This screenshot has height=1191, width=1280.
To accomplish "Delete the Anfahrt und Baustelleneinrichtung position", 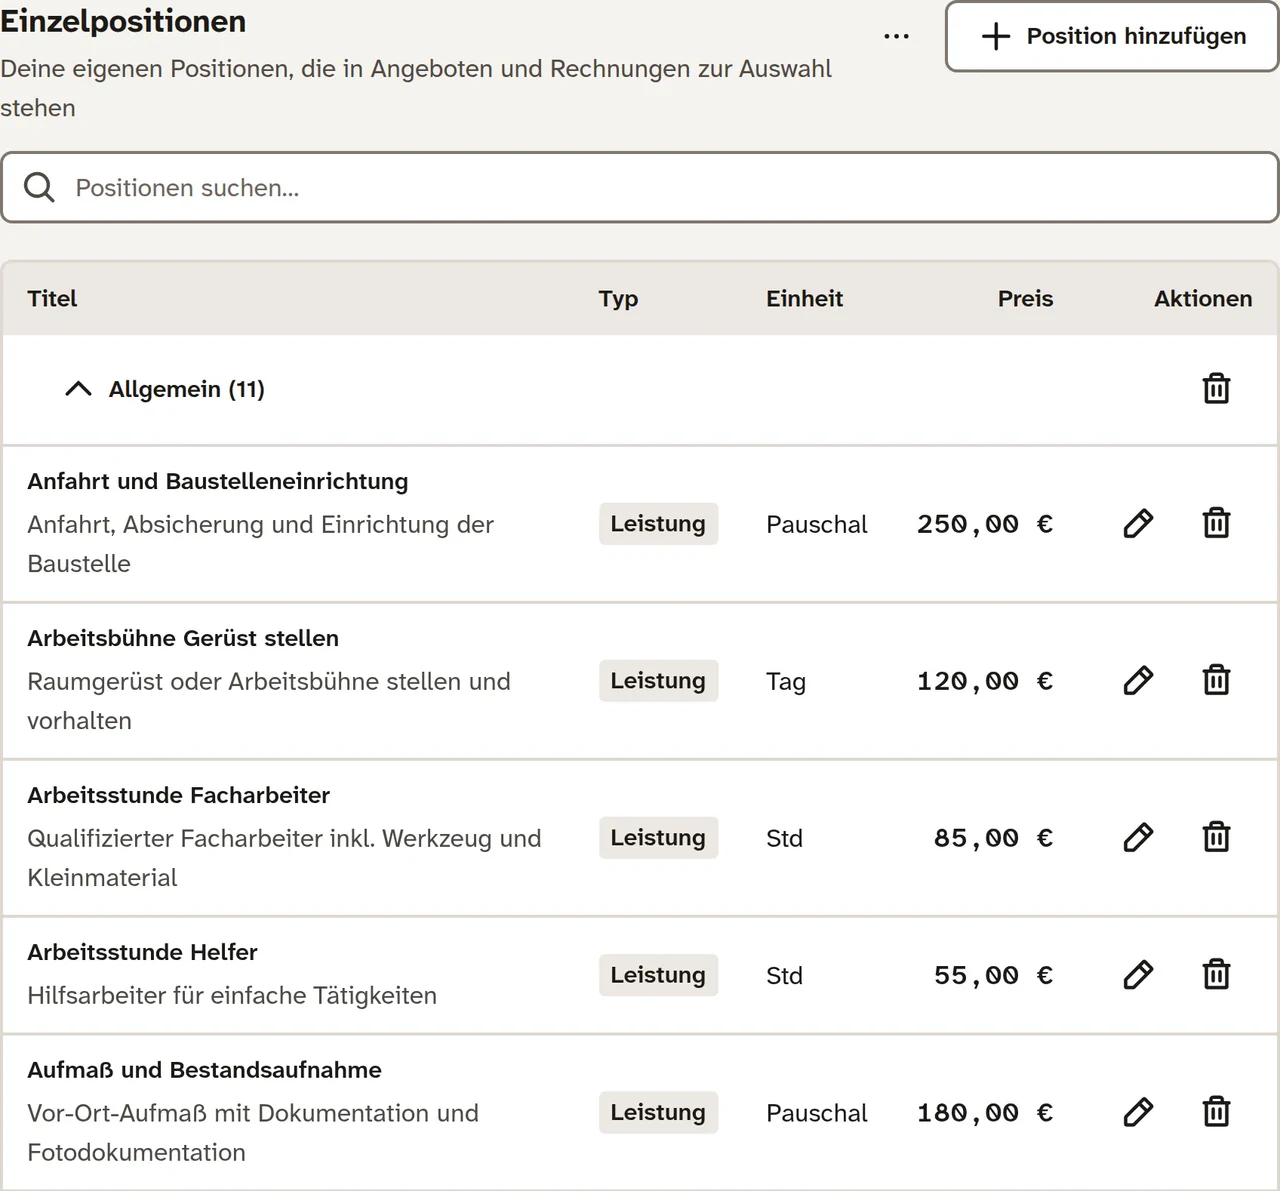I will (x=1216, y=524).
